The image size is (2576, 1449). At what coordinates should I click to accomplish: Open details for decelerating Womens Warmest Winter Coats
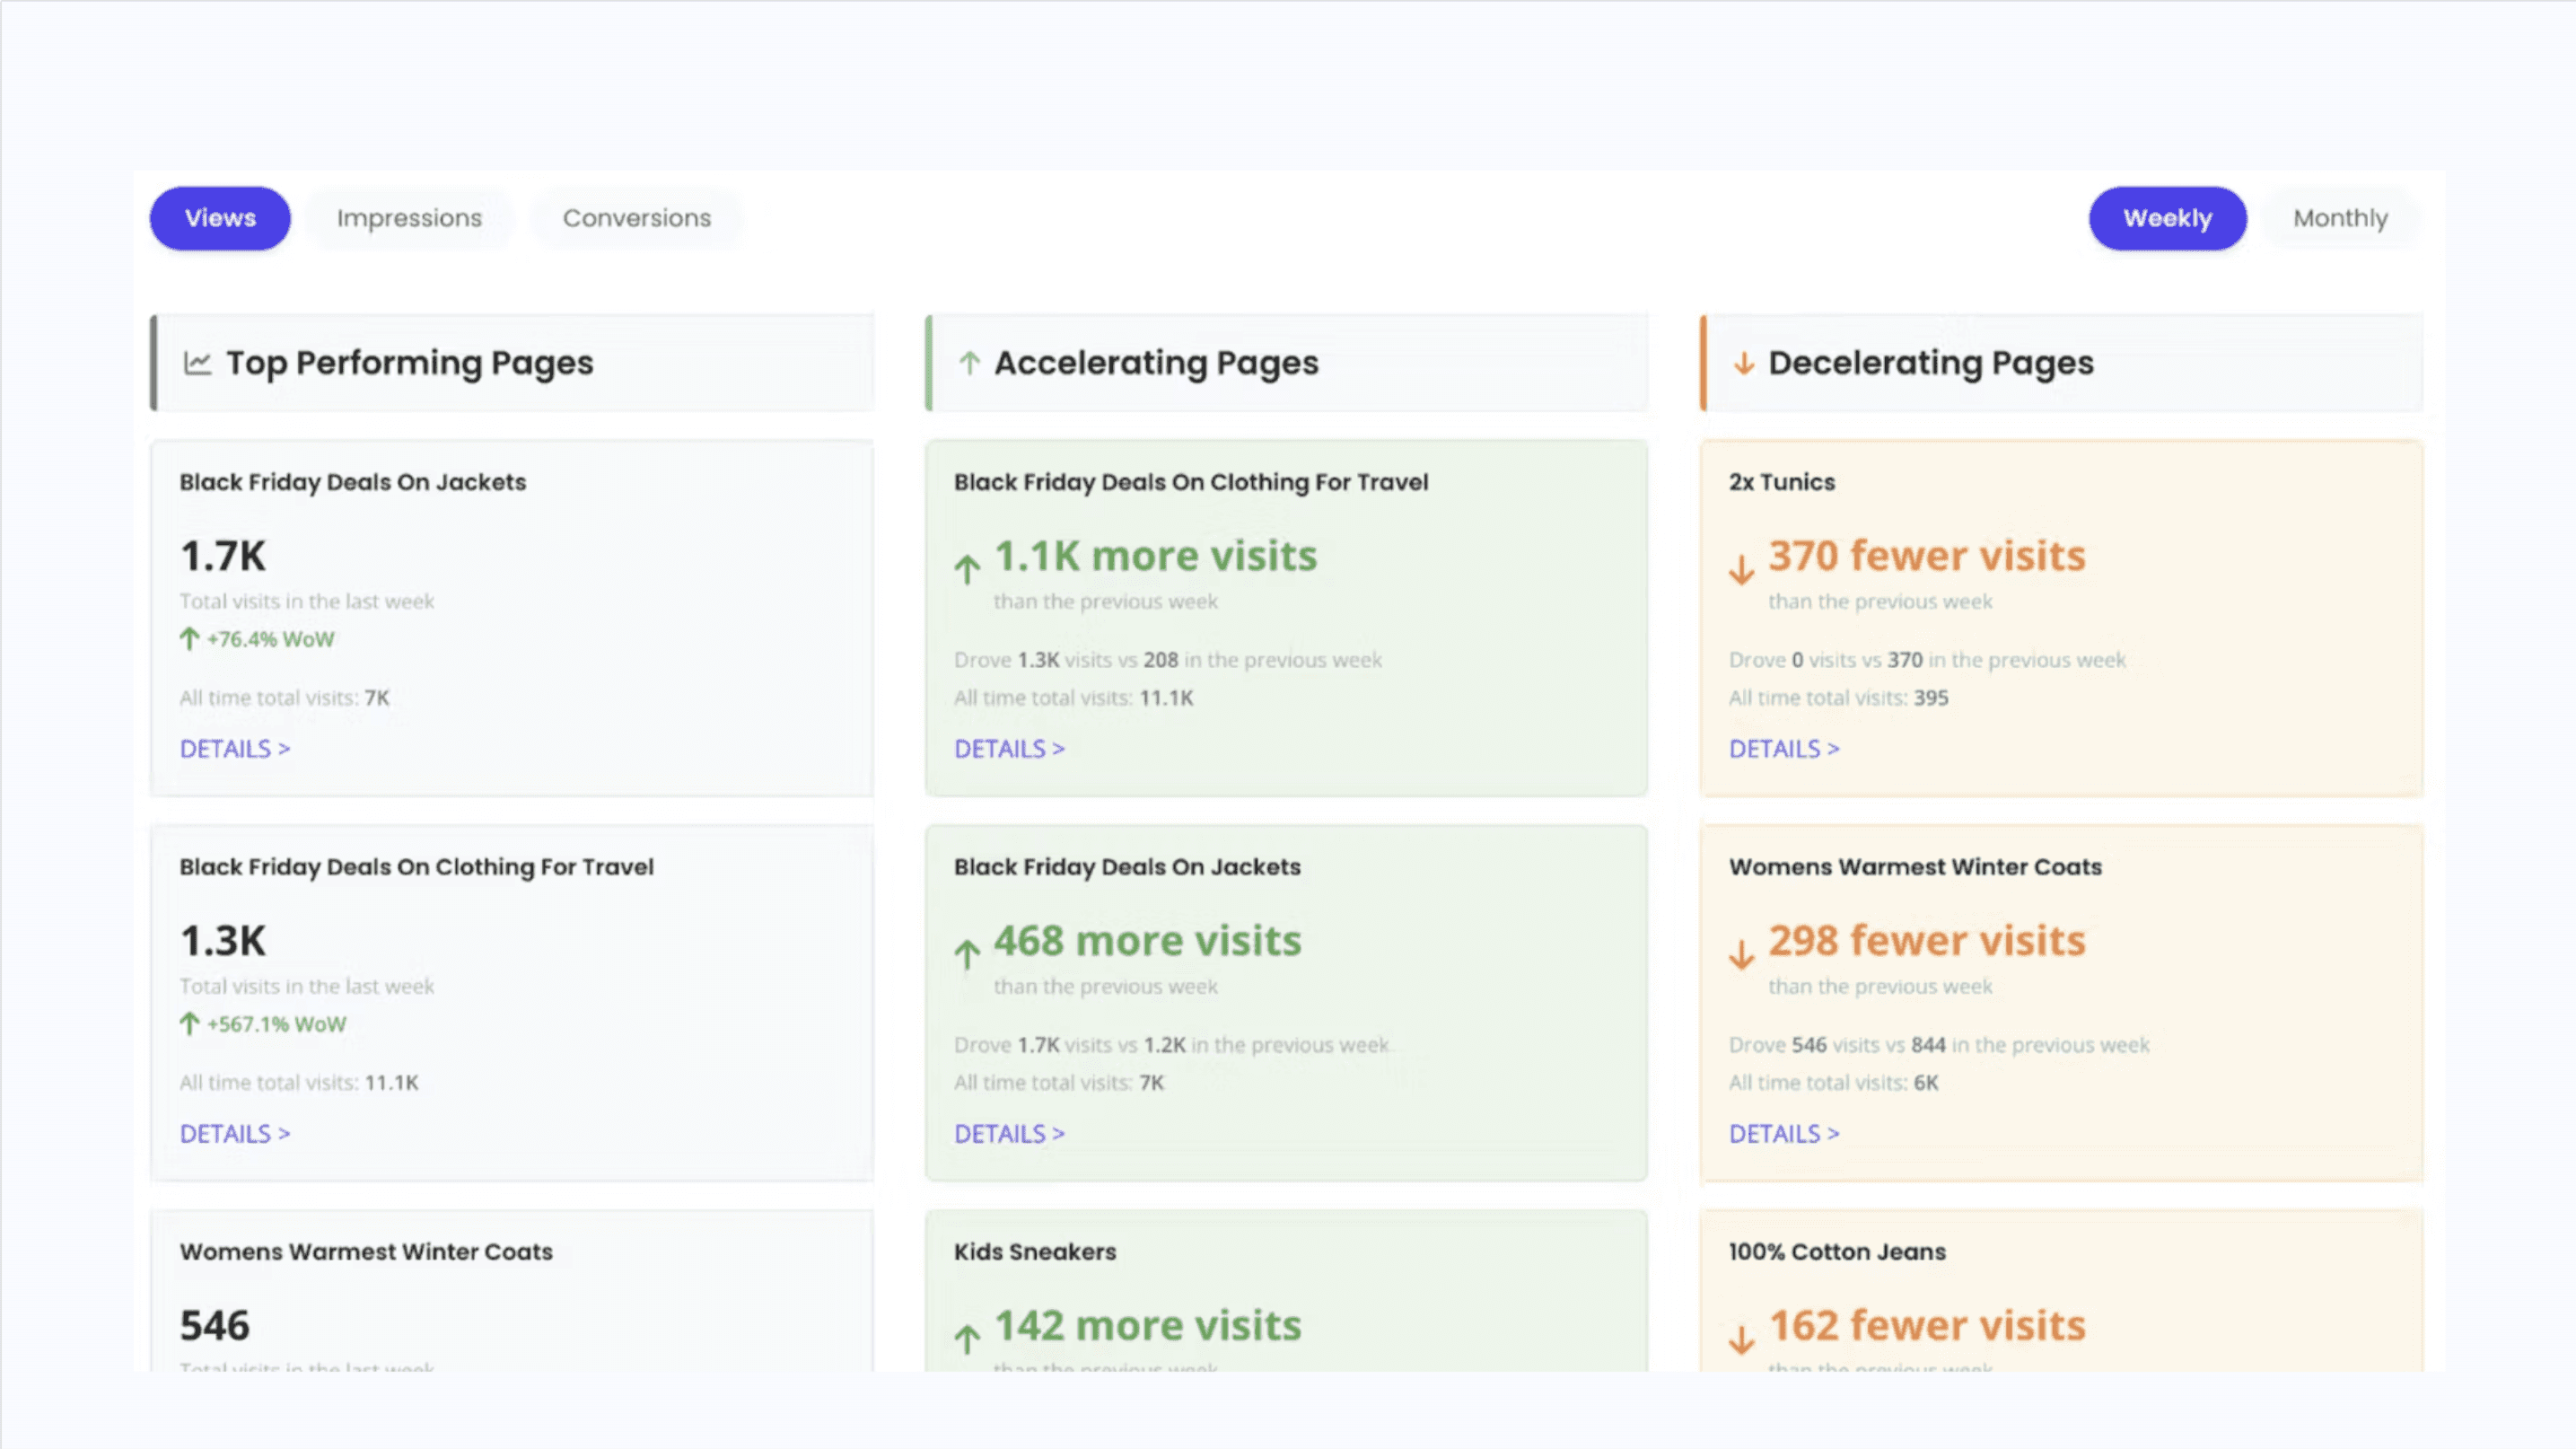[1783, 1134]
